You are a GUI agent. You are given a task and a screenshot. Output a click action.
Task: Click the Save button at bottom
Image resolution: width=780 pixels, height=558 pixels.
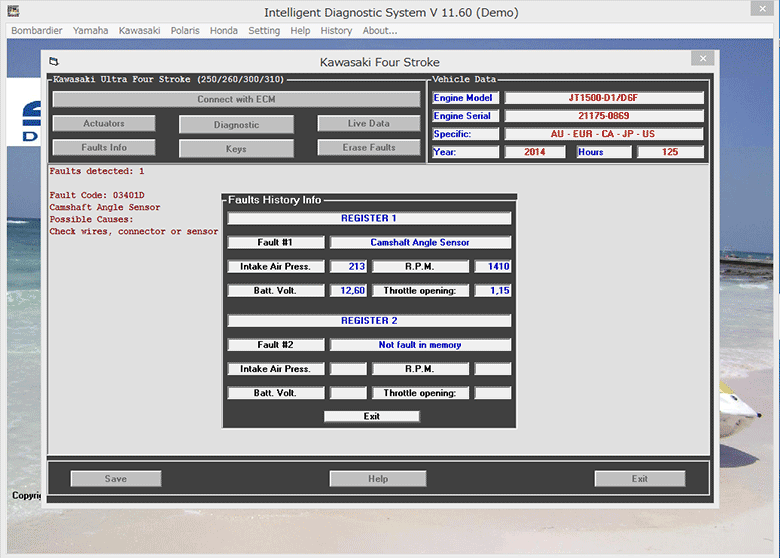click(x=116, y=478)
